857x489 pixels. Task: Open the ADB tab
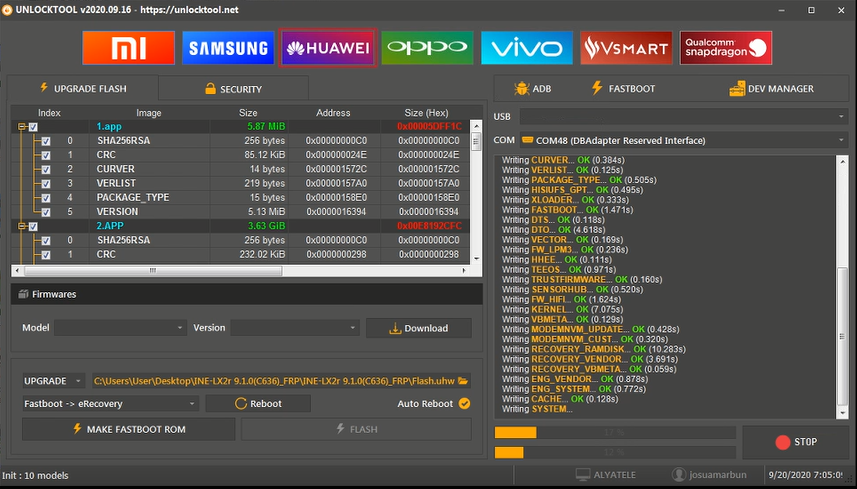pyautogui.click(x=532, y=89)
